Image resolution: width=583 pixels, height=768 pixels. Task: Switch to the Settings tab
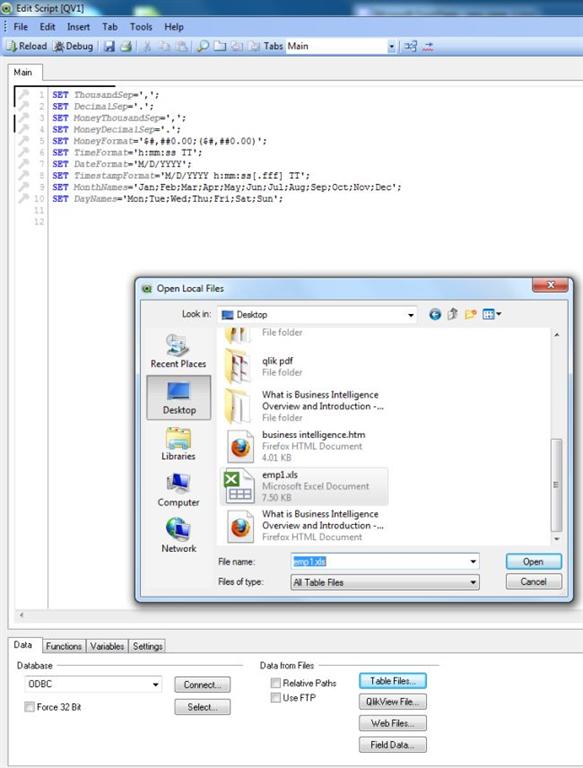147,646
